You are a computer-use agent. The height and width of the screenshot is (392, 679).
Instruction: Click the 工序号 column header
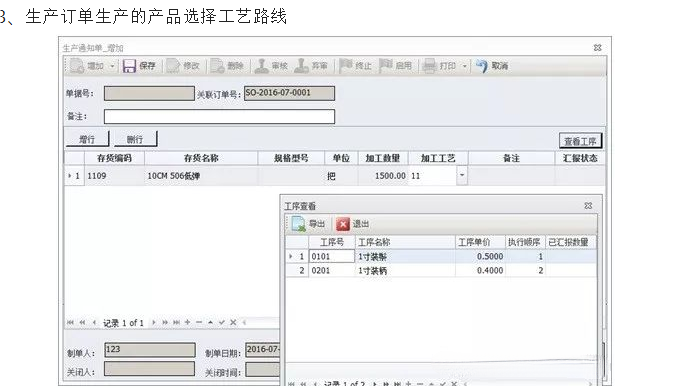pyautogui.click(x=332, y=242)
